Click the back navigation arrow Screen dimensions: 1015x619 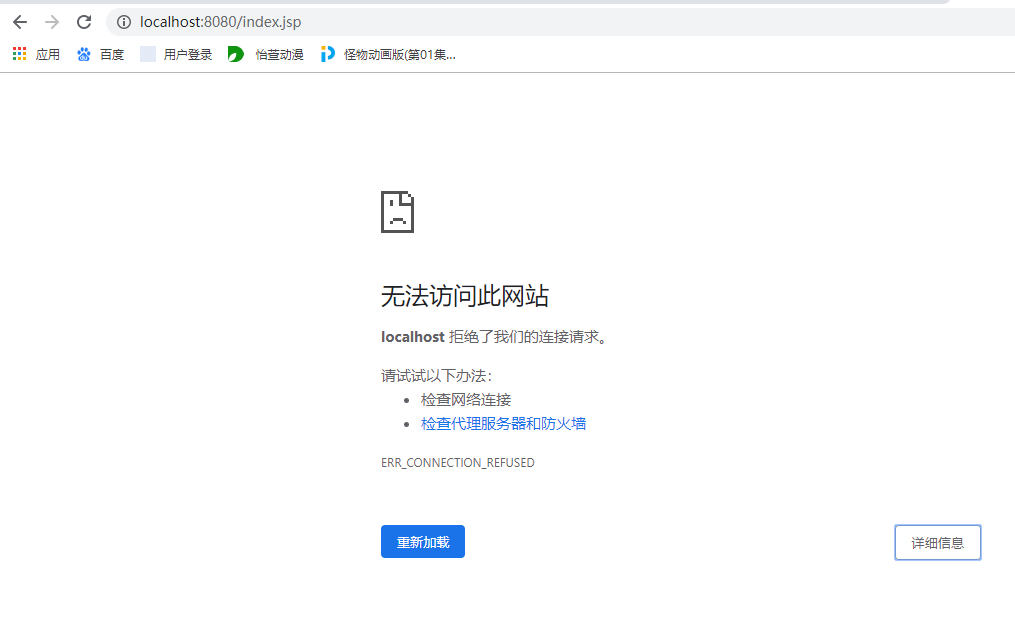(19, 21)
